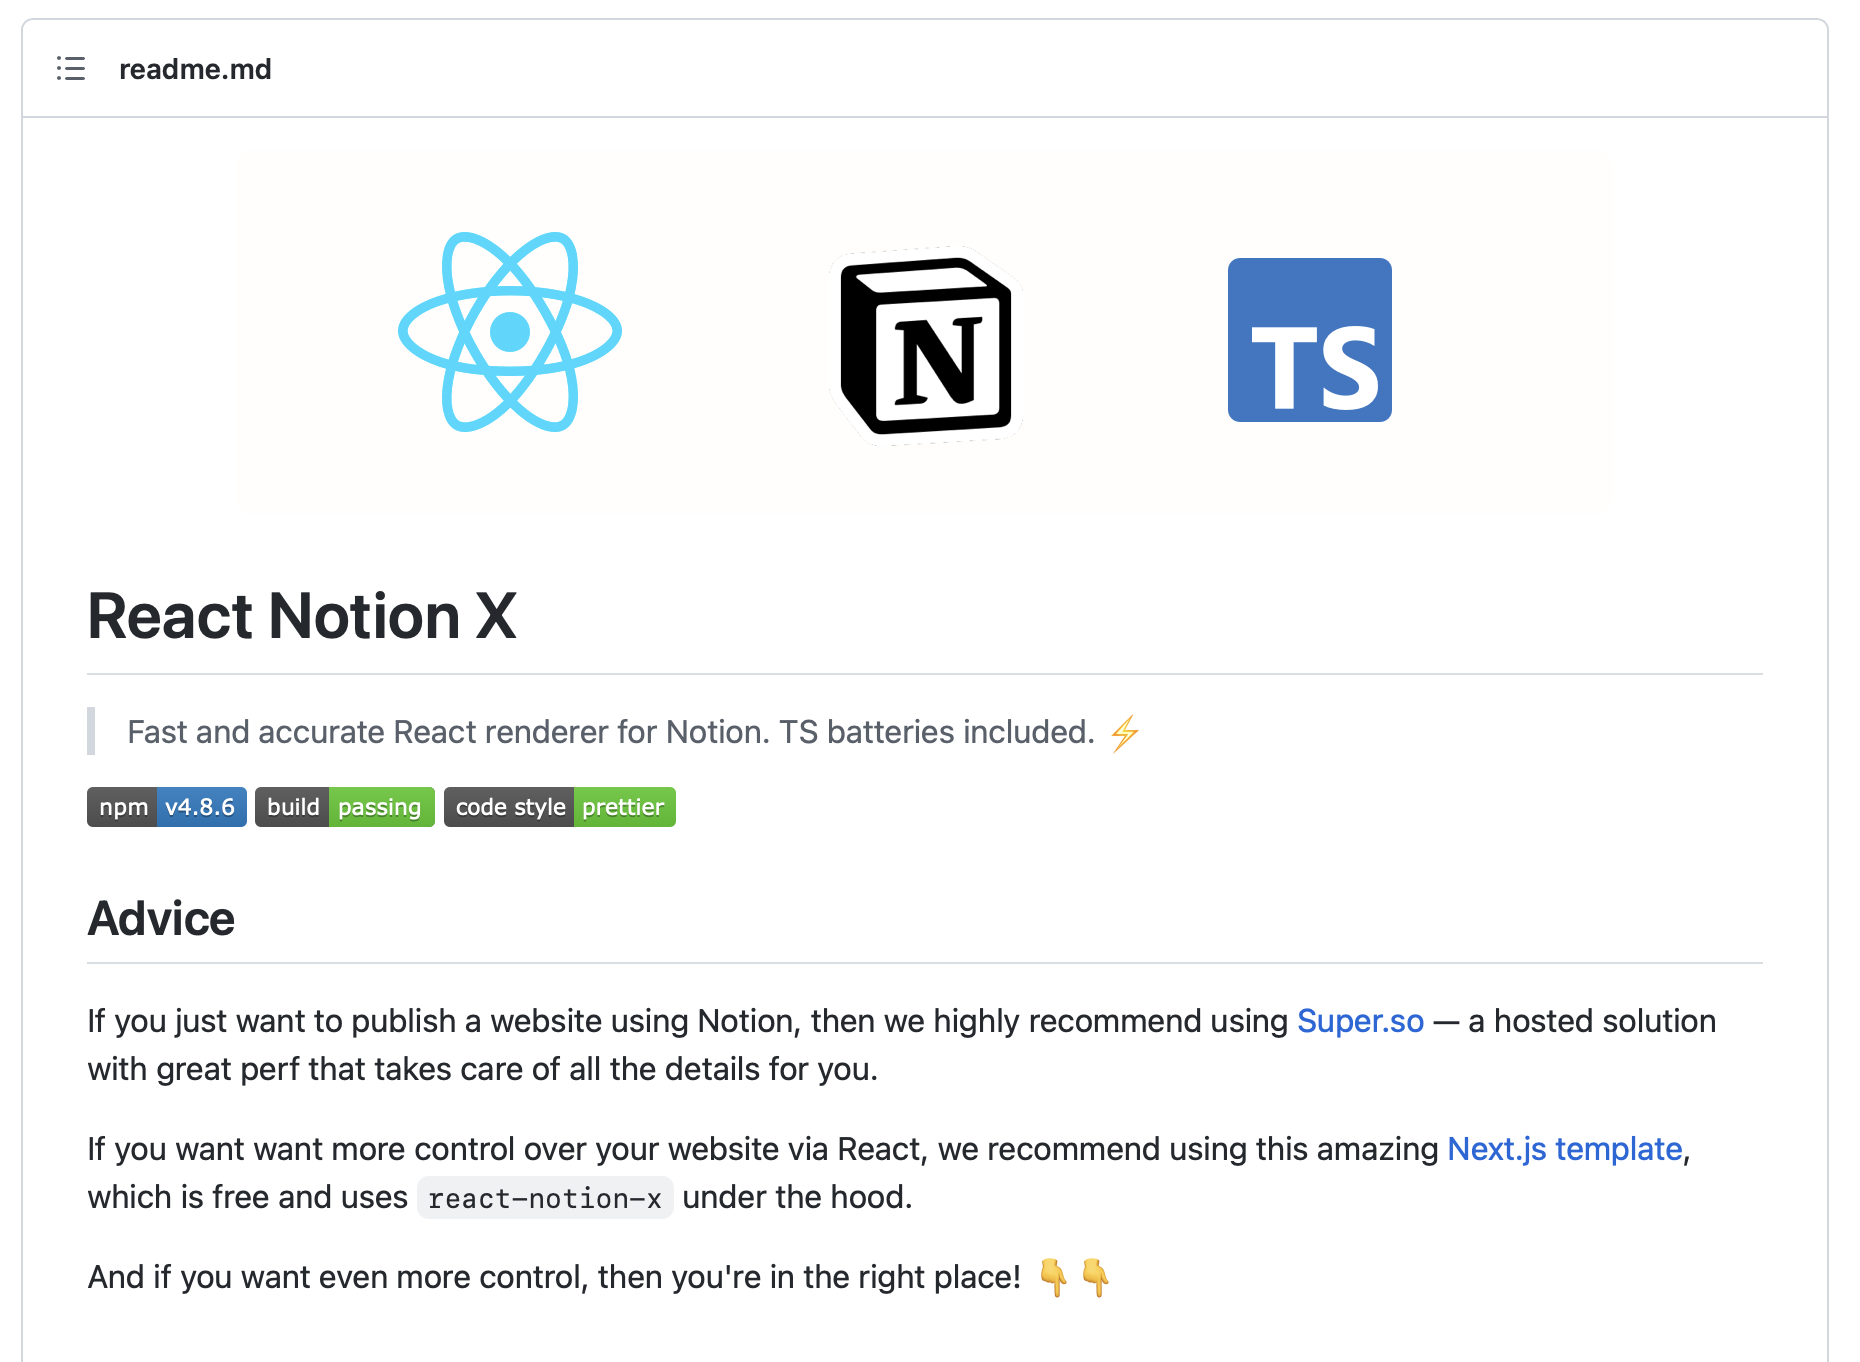
Task: Click the react-notion-x inline code
Action: (545, 1198)
